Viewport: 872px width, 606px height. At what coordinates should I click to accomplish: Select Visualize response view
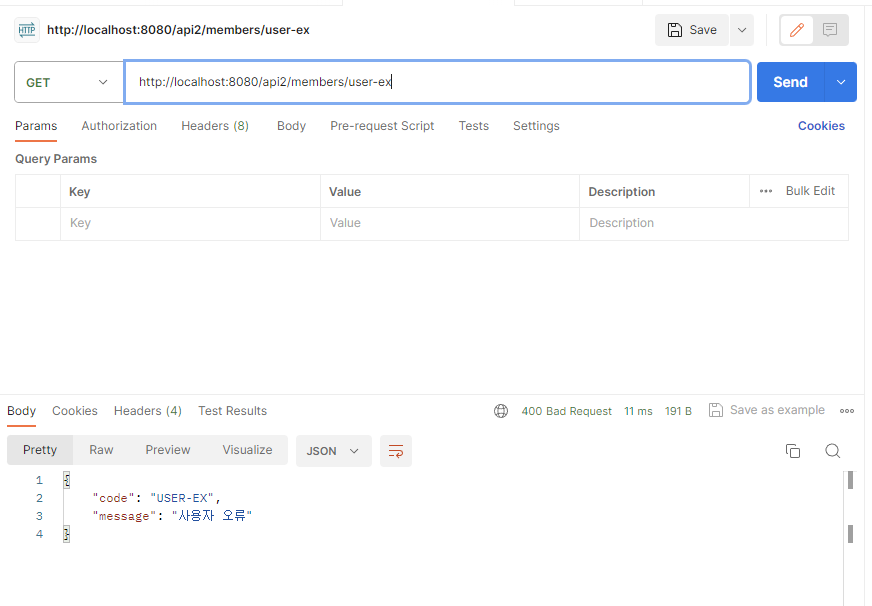coord(247,450)
